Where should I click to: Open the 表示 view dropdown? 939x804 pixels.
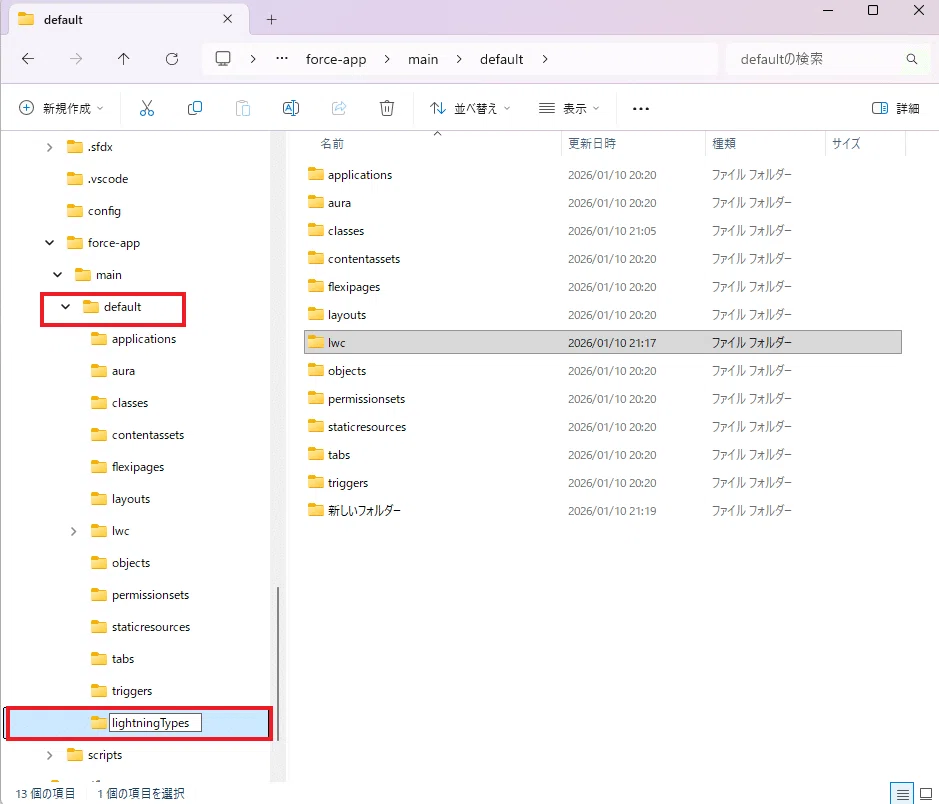click(569, 108)
